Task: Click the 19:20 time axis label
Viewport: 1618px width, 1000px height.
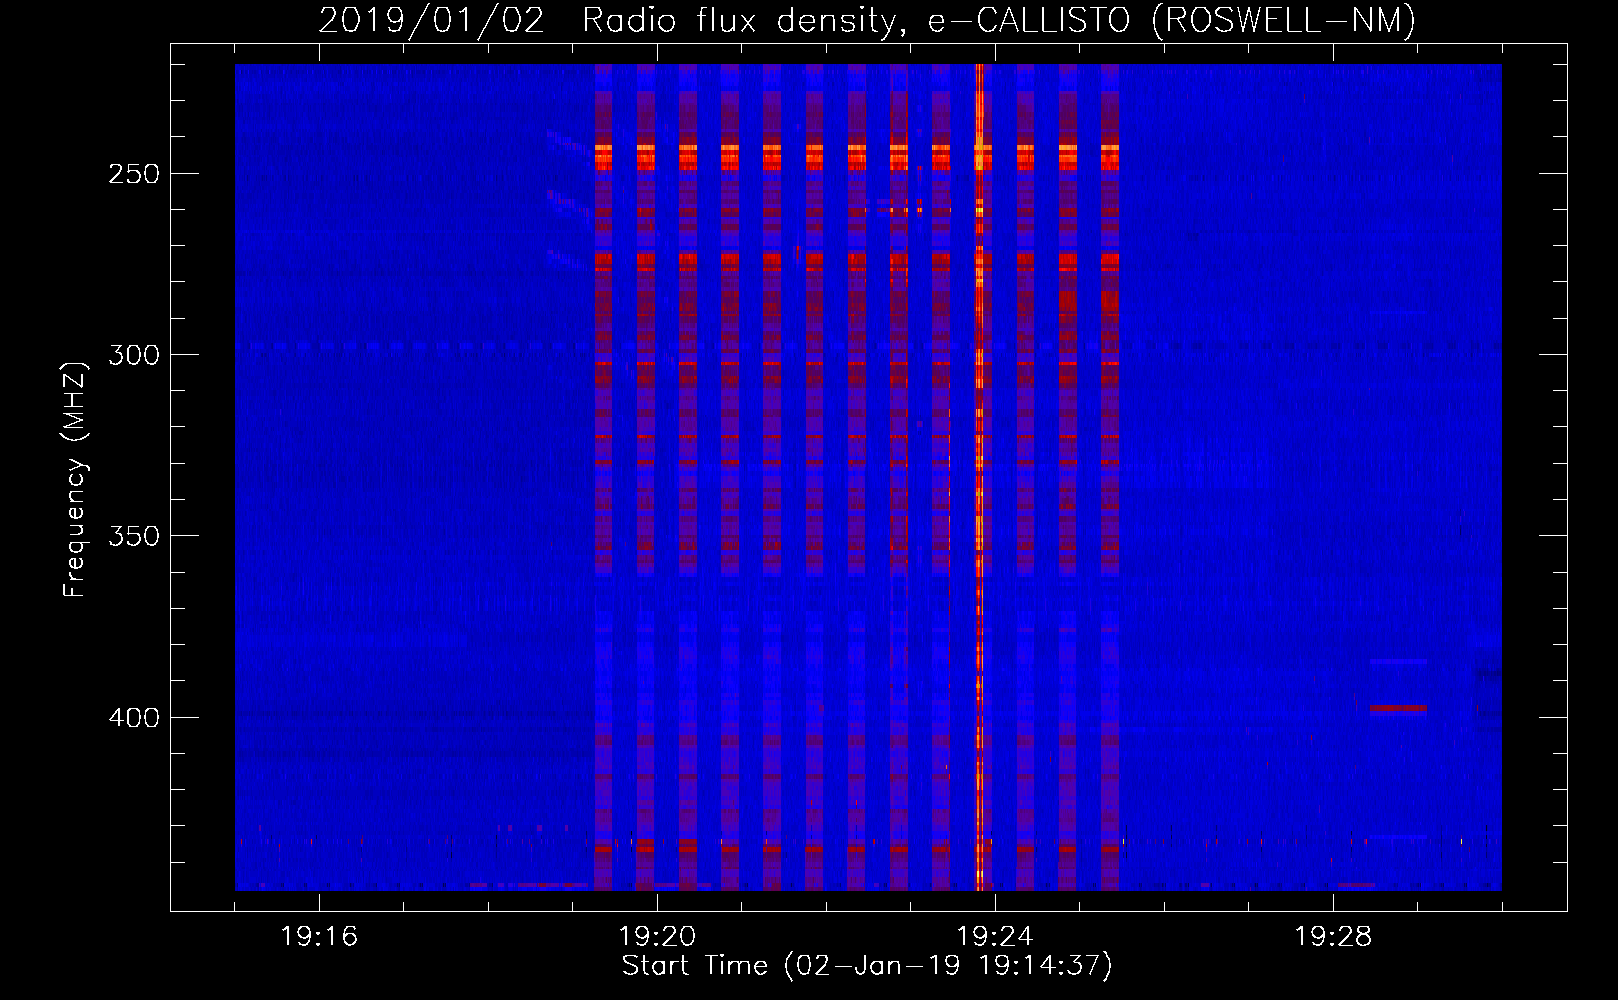Action: pyautogui.click(x=657, y=937)
